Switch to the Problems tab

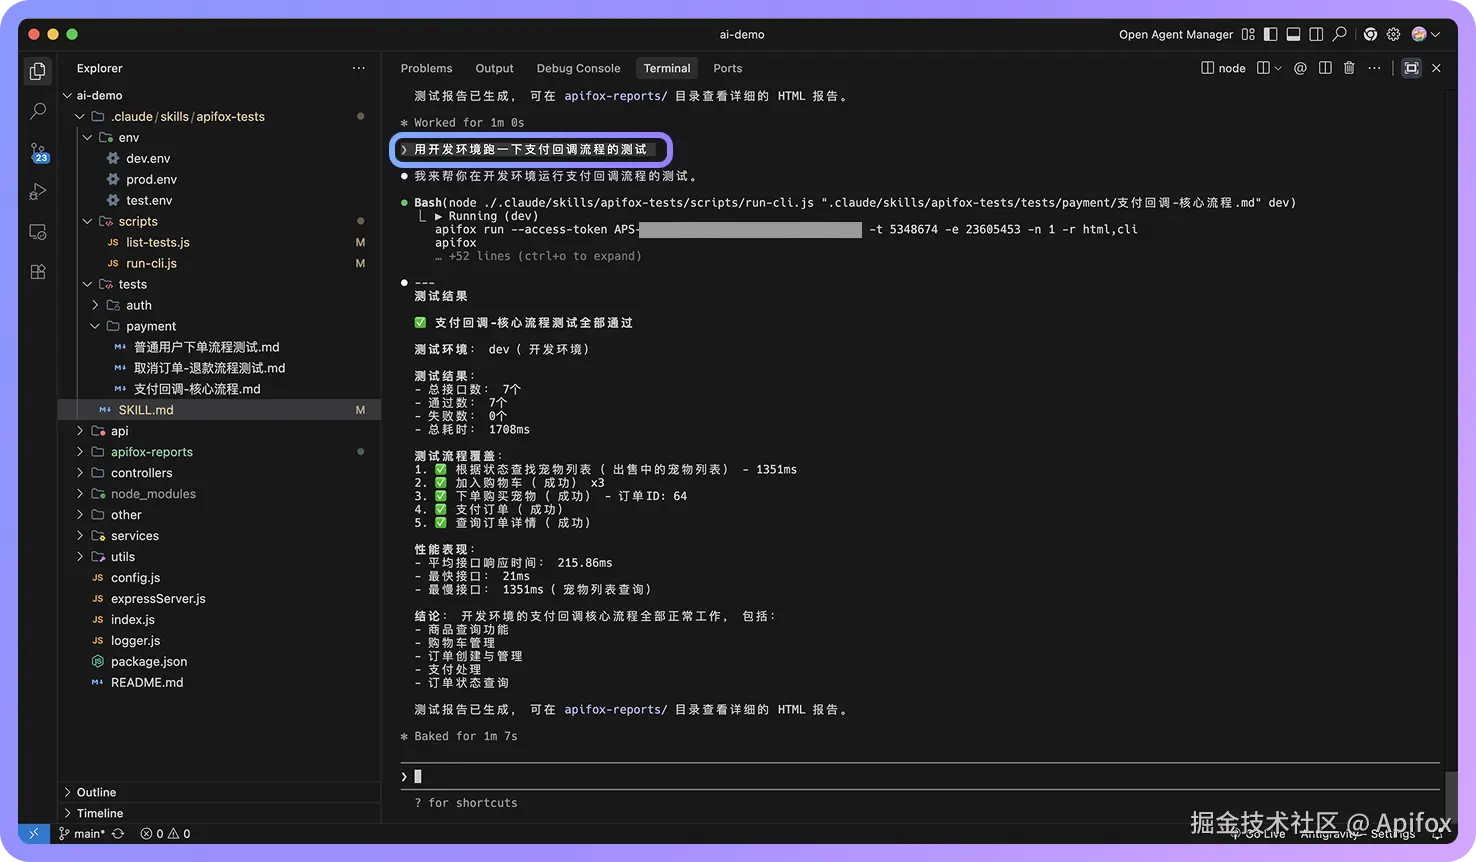tap(426, 68)
